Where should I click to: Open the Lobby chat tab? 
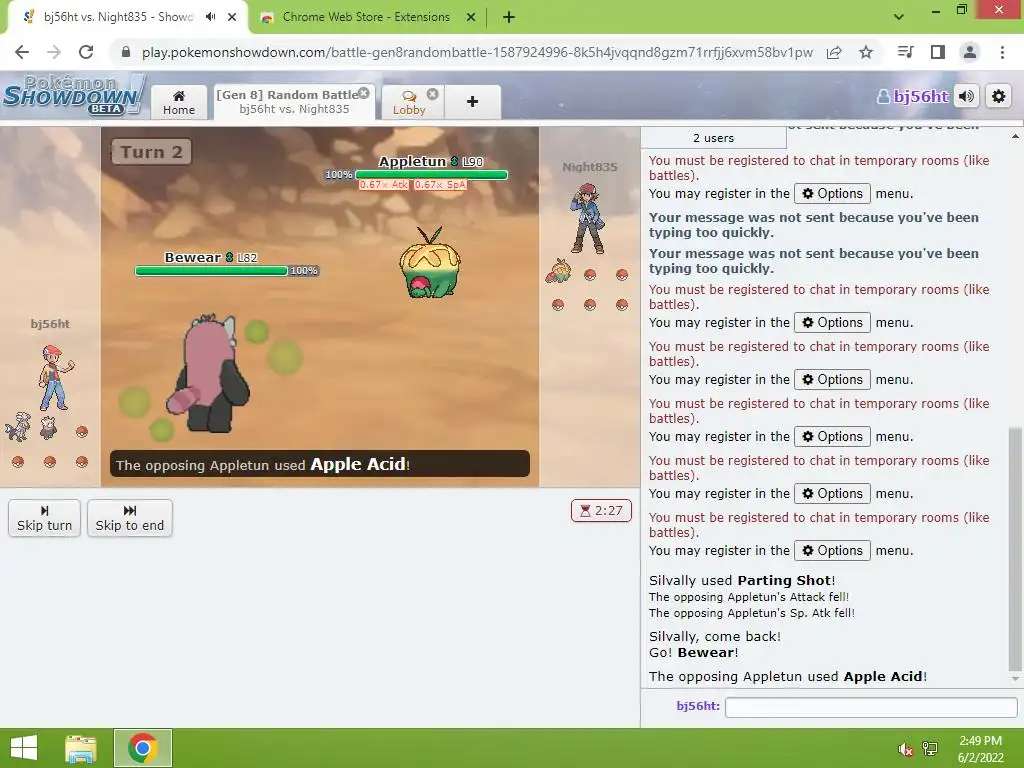pyautogui.click(x=409, y=103)
